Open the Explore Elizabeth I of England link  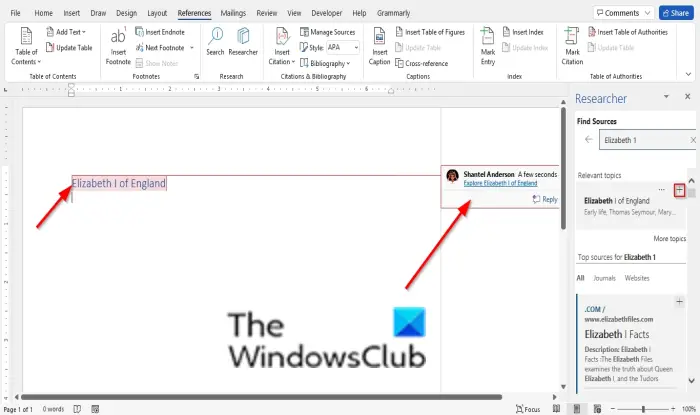point(500,183)
